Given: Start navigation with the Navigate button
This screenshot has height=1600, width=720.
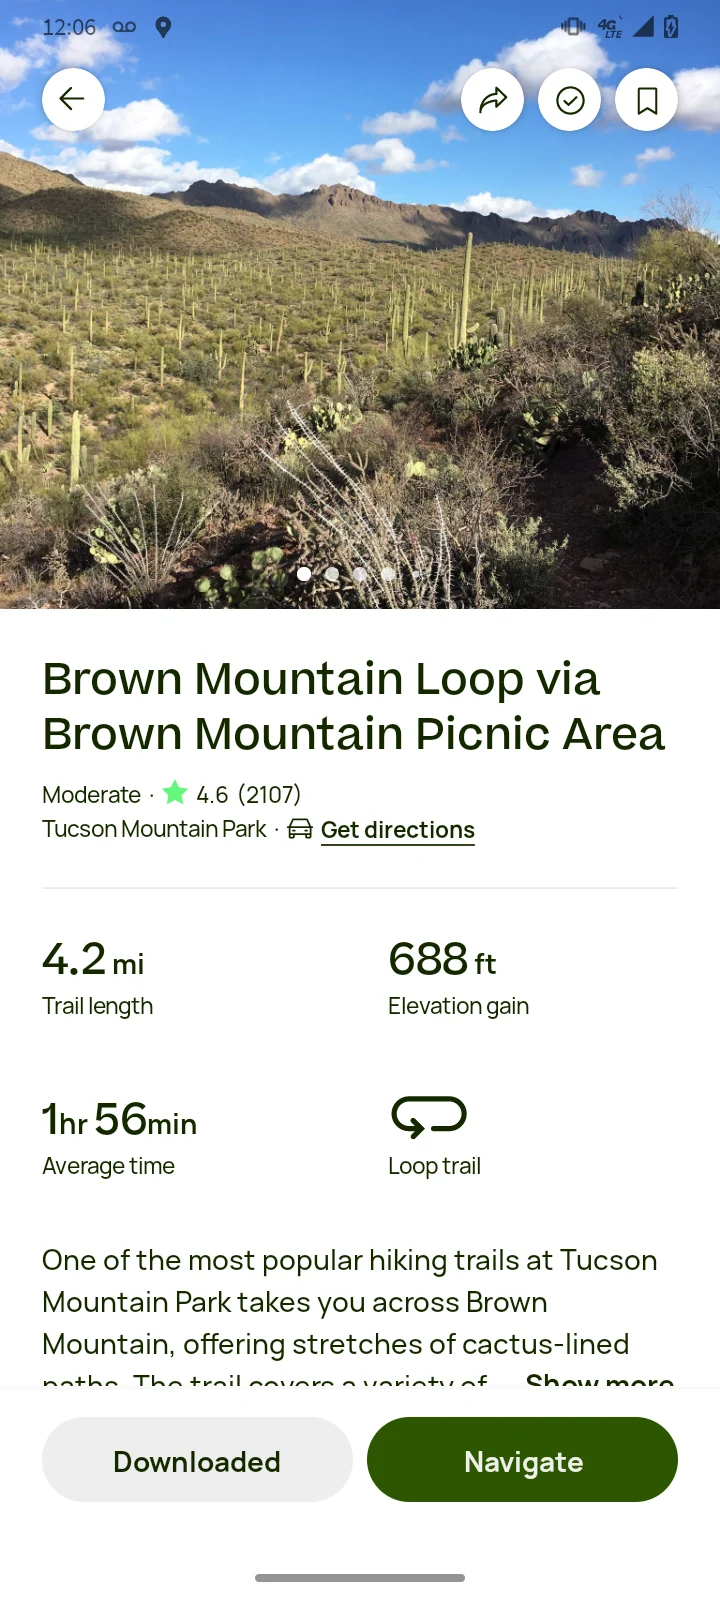Looking at the screenshot, I should [523, 1460].
